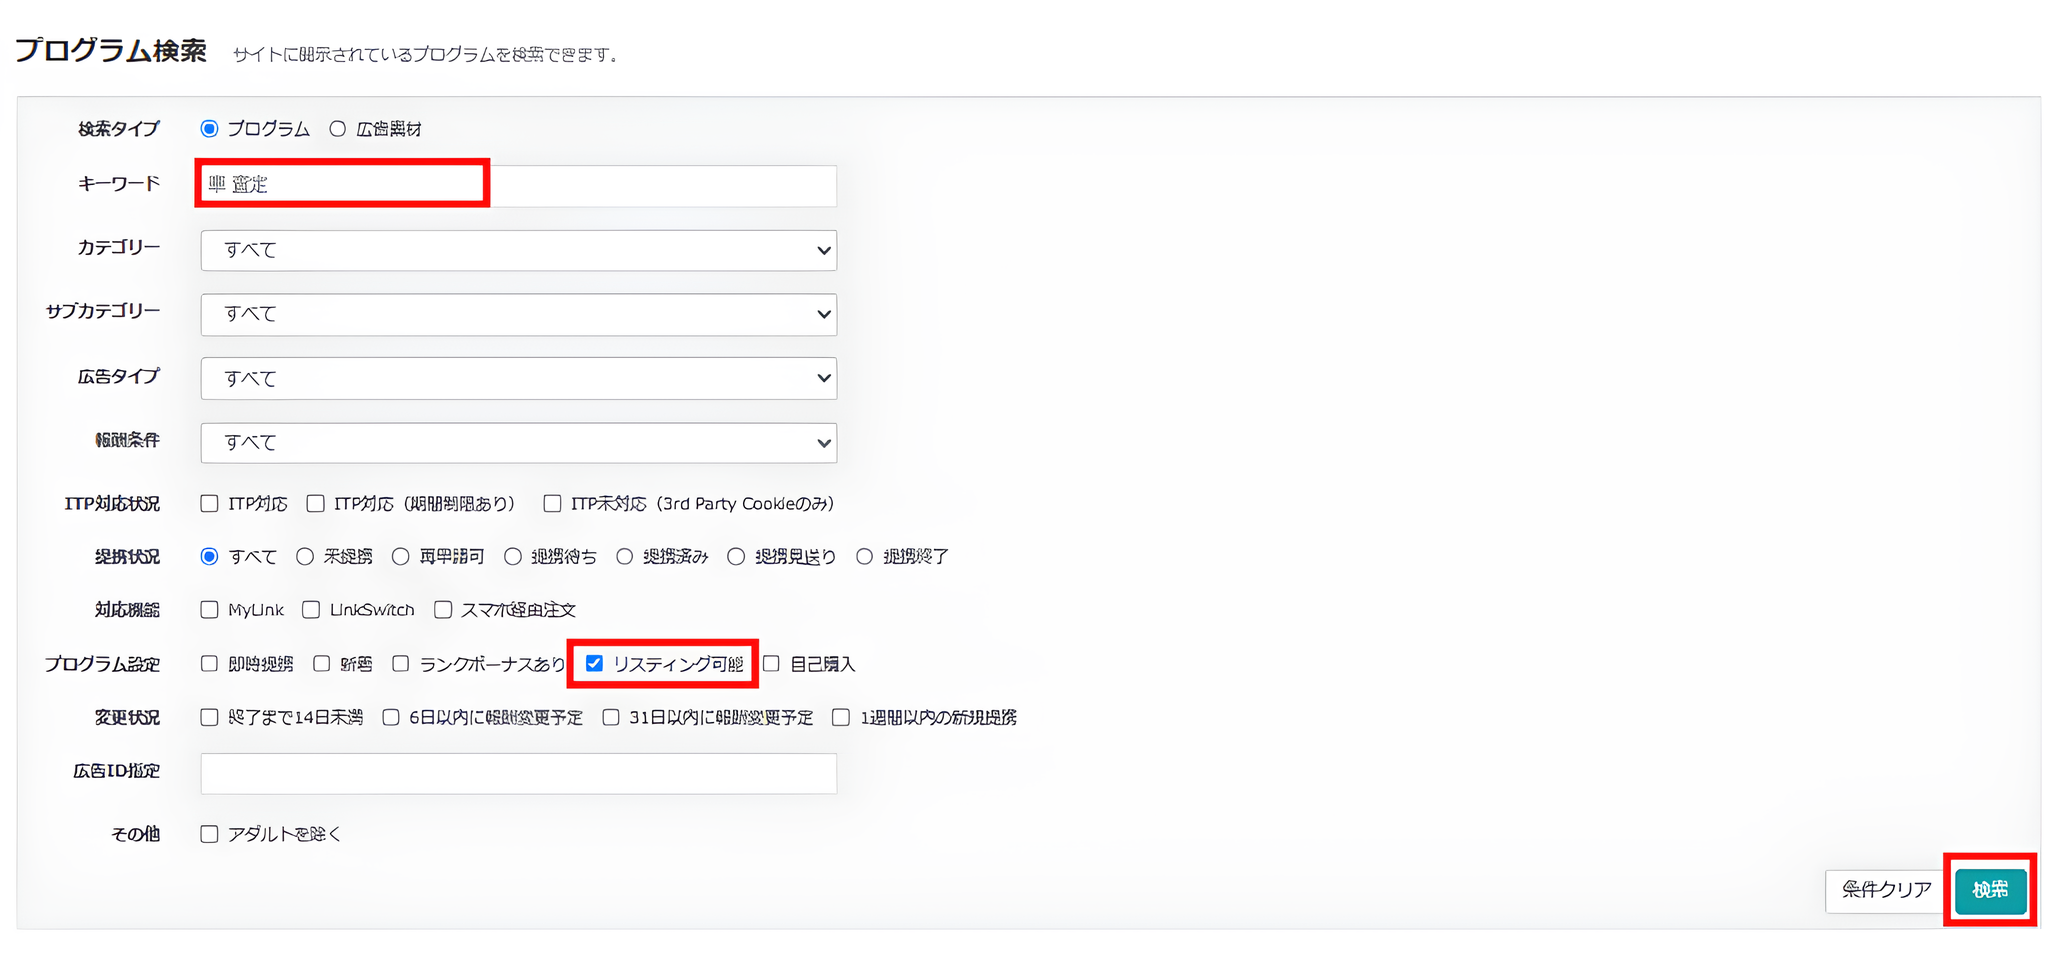Select the 提携終了 radio button
This screenshot has width=2048, height=954.
(865, 557)
